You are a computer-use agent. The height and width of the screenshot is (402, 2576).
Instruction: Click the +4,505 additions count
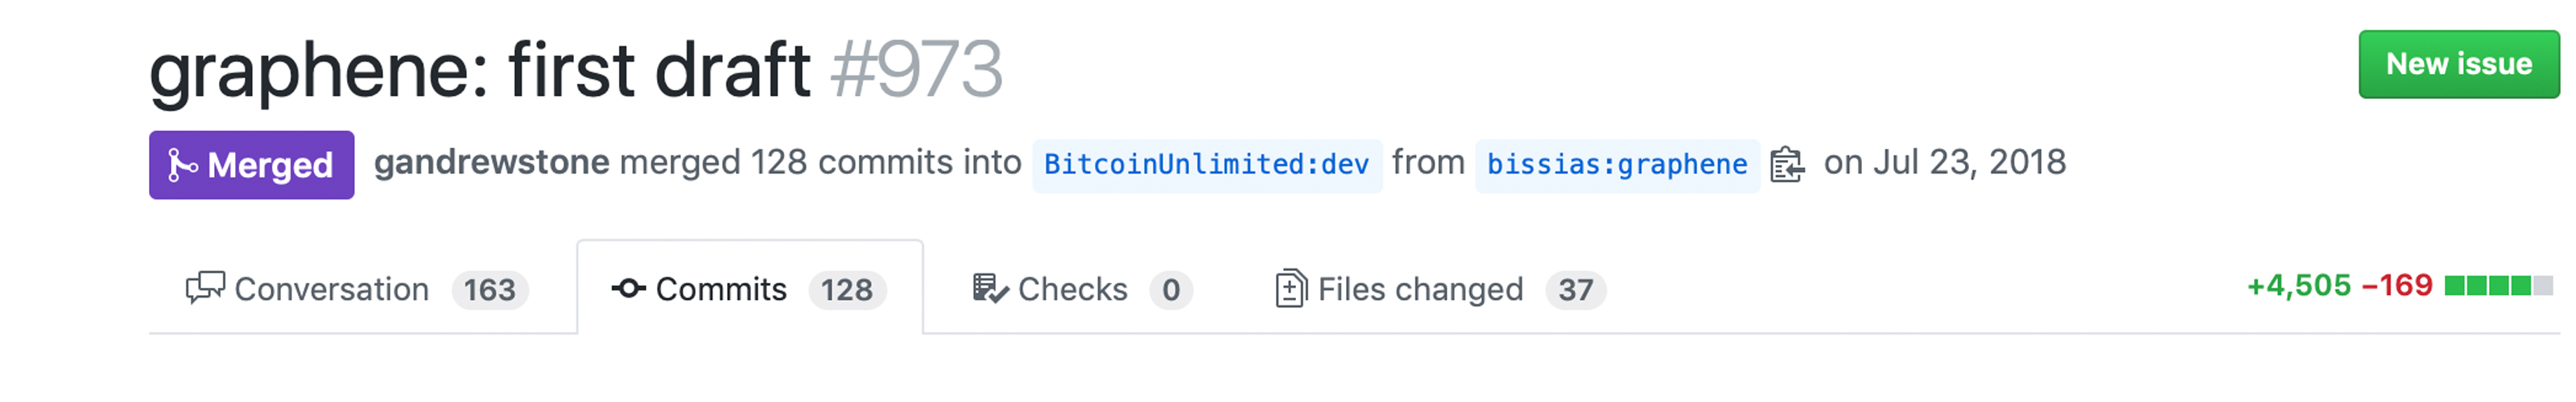(2298, 286)
